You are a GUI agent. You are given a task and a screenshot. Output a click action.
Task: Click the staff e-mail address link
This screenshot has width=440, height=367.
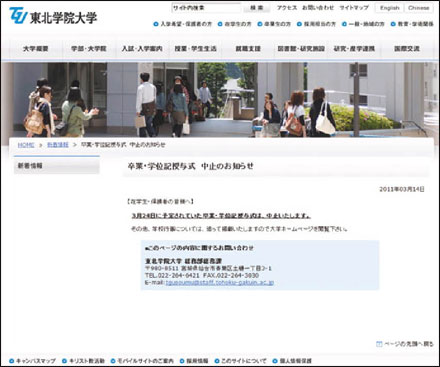220,283
